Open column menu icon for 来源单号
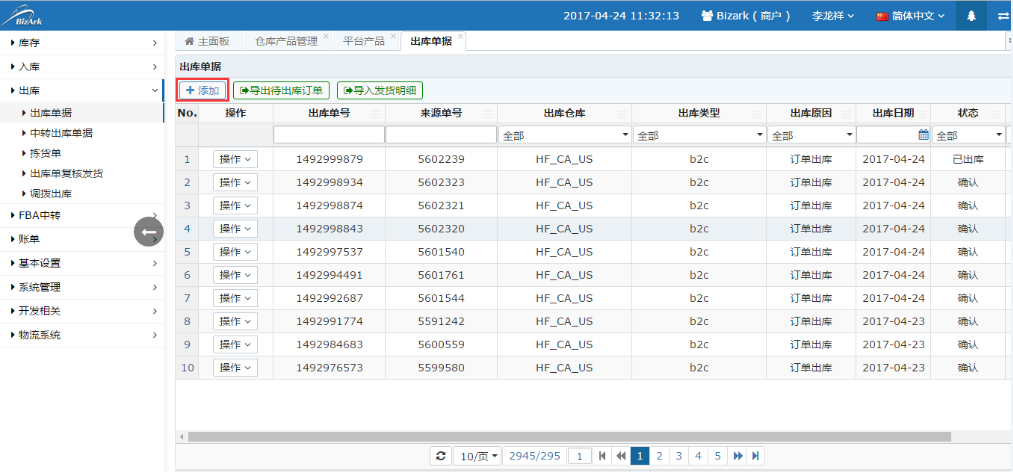Viewport: 1013px width, 472px height. pos(489,114)
